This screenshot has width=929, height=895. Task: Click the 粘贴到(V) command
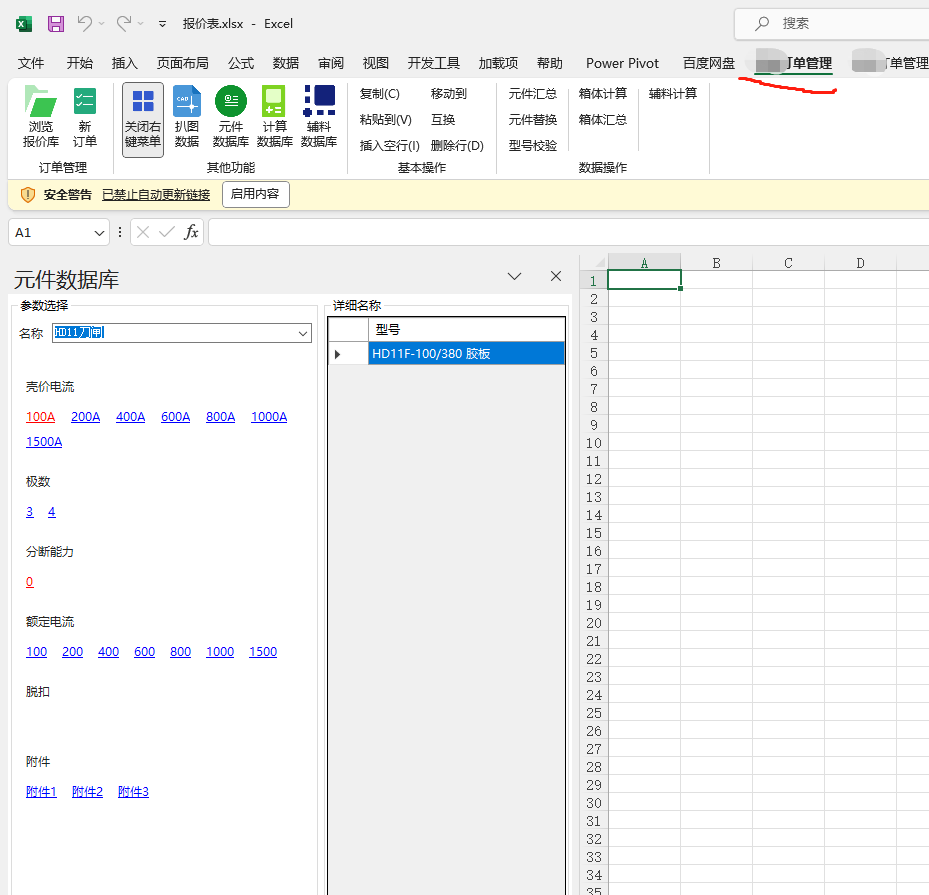pos(386,120)
